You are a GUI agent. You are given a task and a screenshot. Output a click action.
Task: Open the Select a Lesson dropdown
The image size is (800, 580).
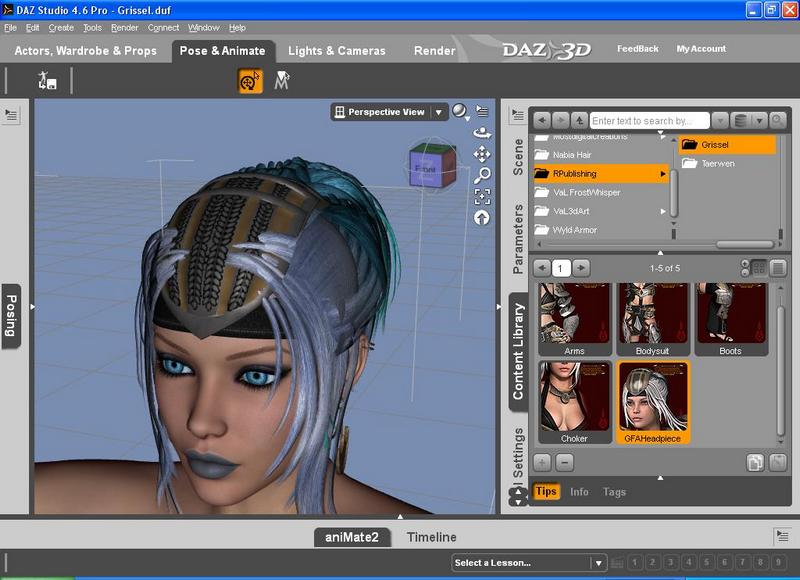tap(529, 563)
